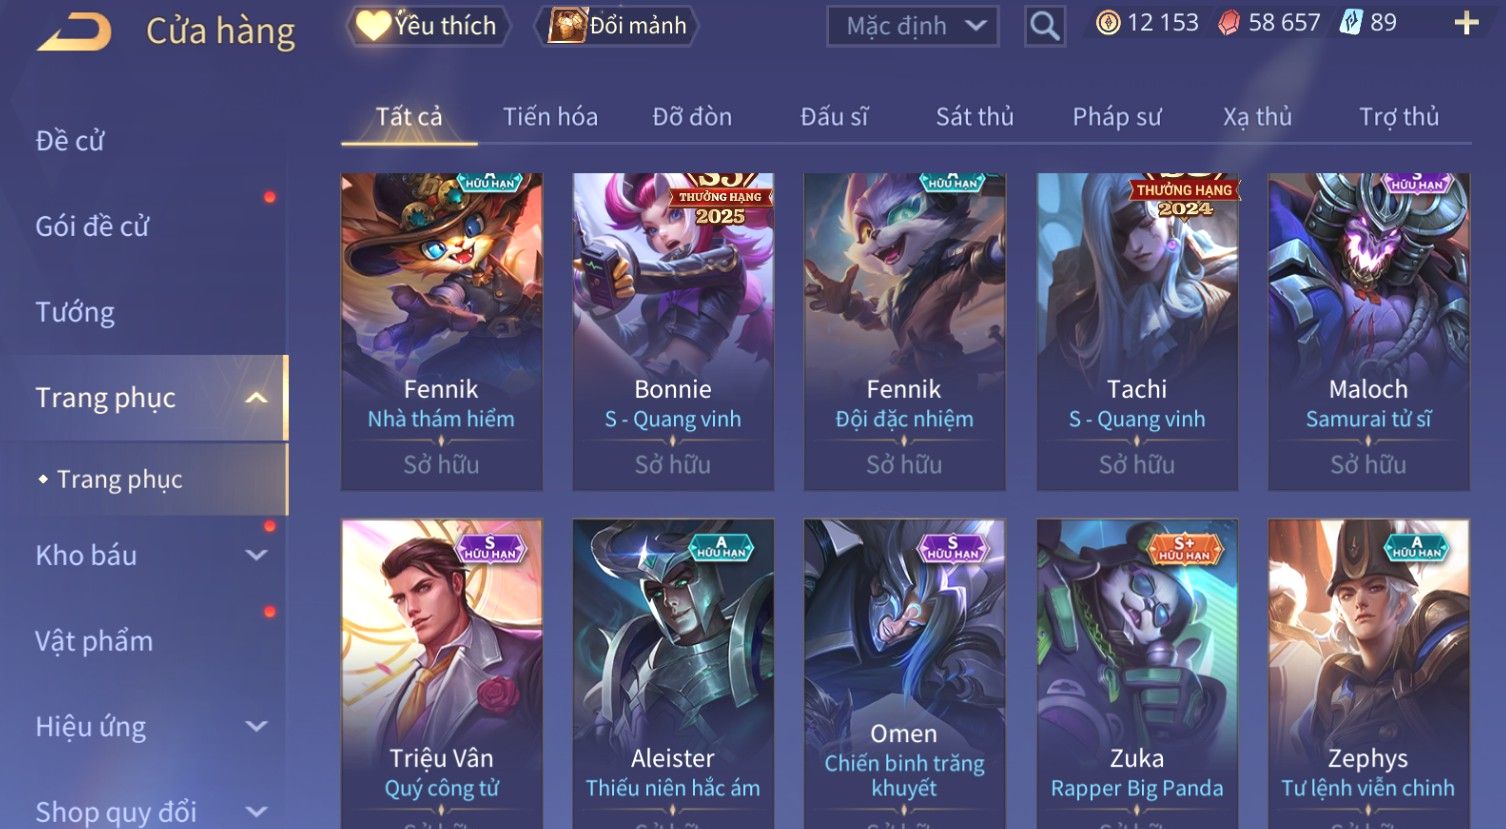This screenshot has width=1506, height=829.
Task: Collapse the Trang phục sidebar section
Action: pyautogui.click(x=256, y=398)
